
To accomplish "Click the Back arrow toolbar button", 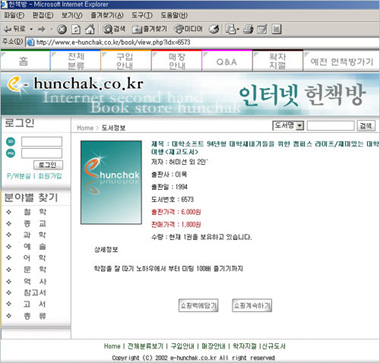I will pyautogui.click(x=14, y=29).
